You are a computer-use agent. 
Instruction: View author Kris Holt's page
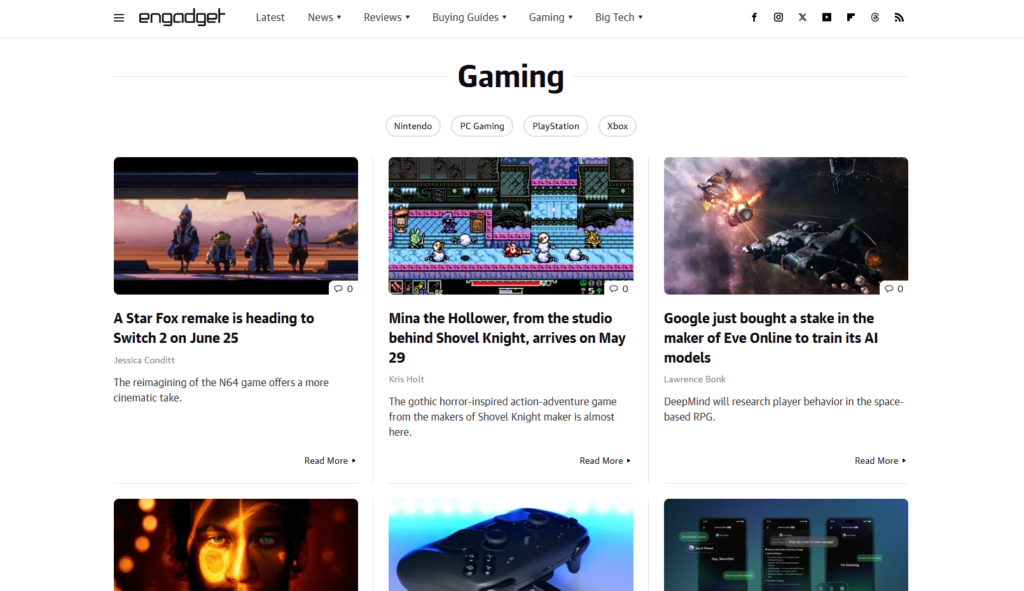click(406, 379)
